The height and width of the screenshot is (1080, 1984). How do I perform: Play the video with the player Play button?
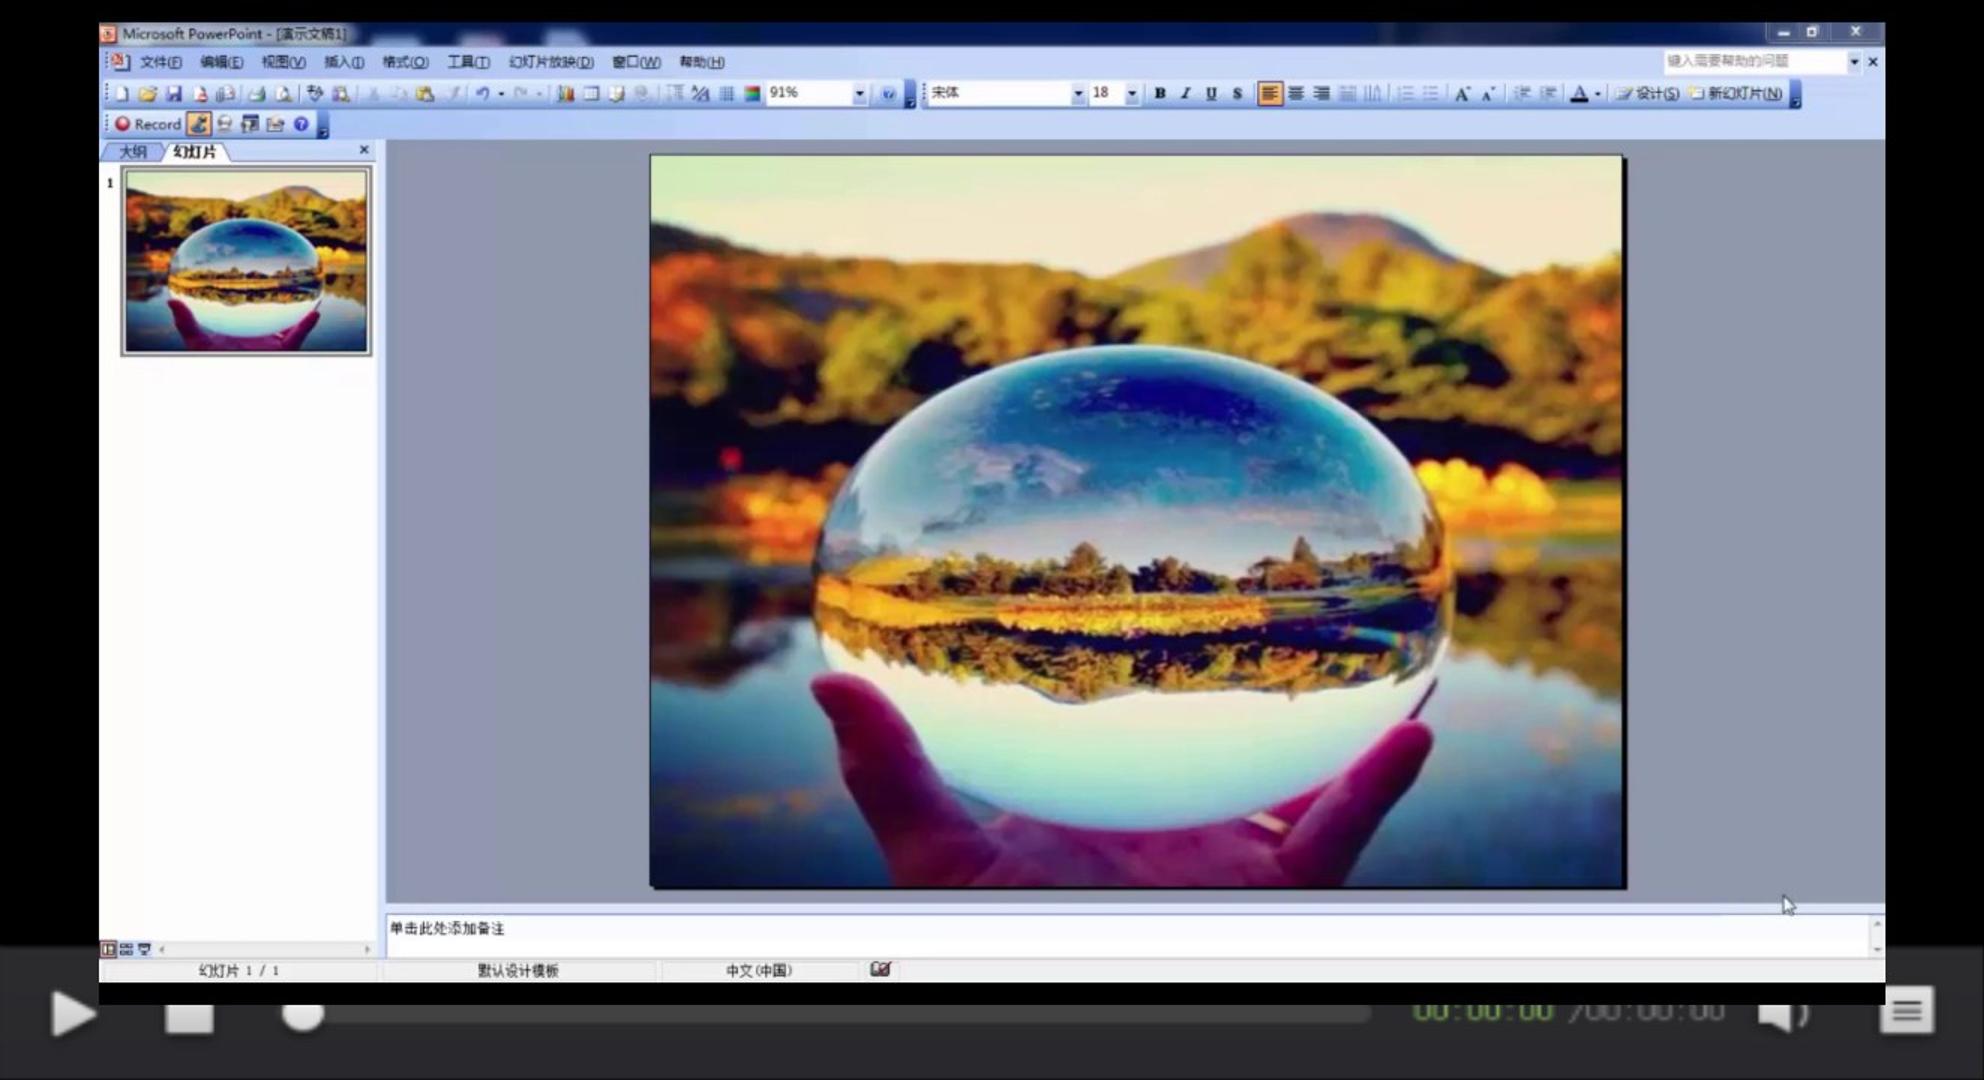pyautogui.click(x=73, y=1013)
